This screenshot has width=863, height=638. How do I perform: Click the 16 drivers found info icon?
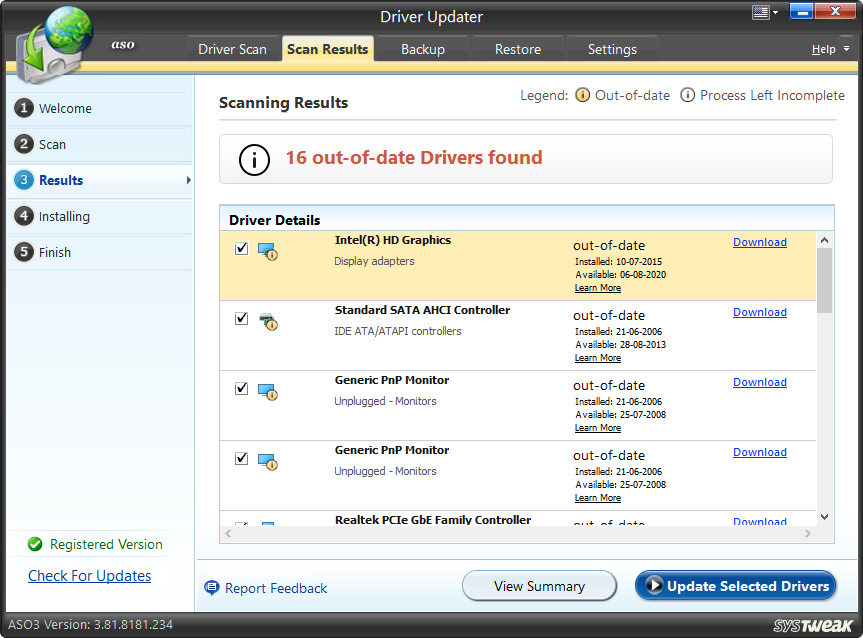click(254, 159)
